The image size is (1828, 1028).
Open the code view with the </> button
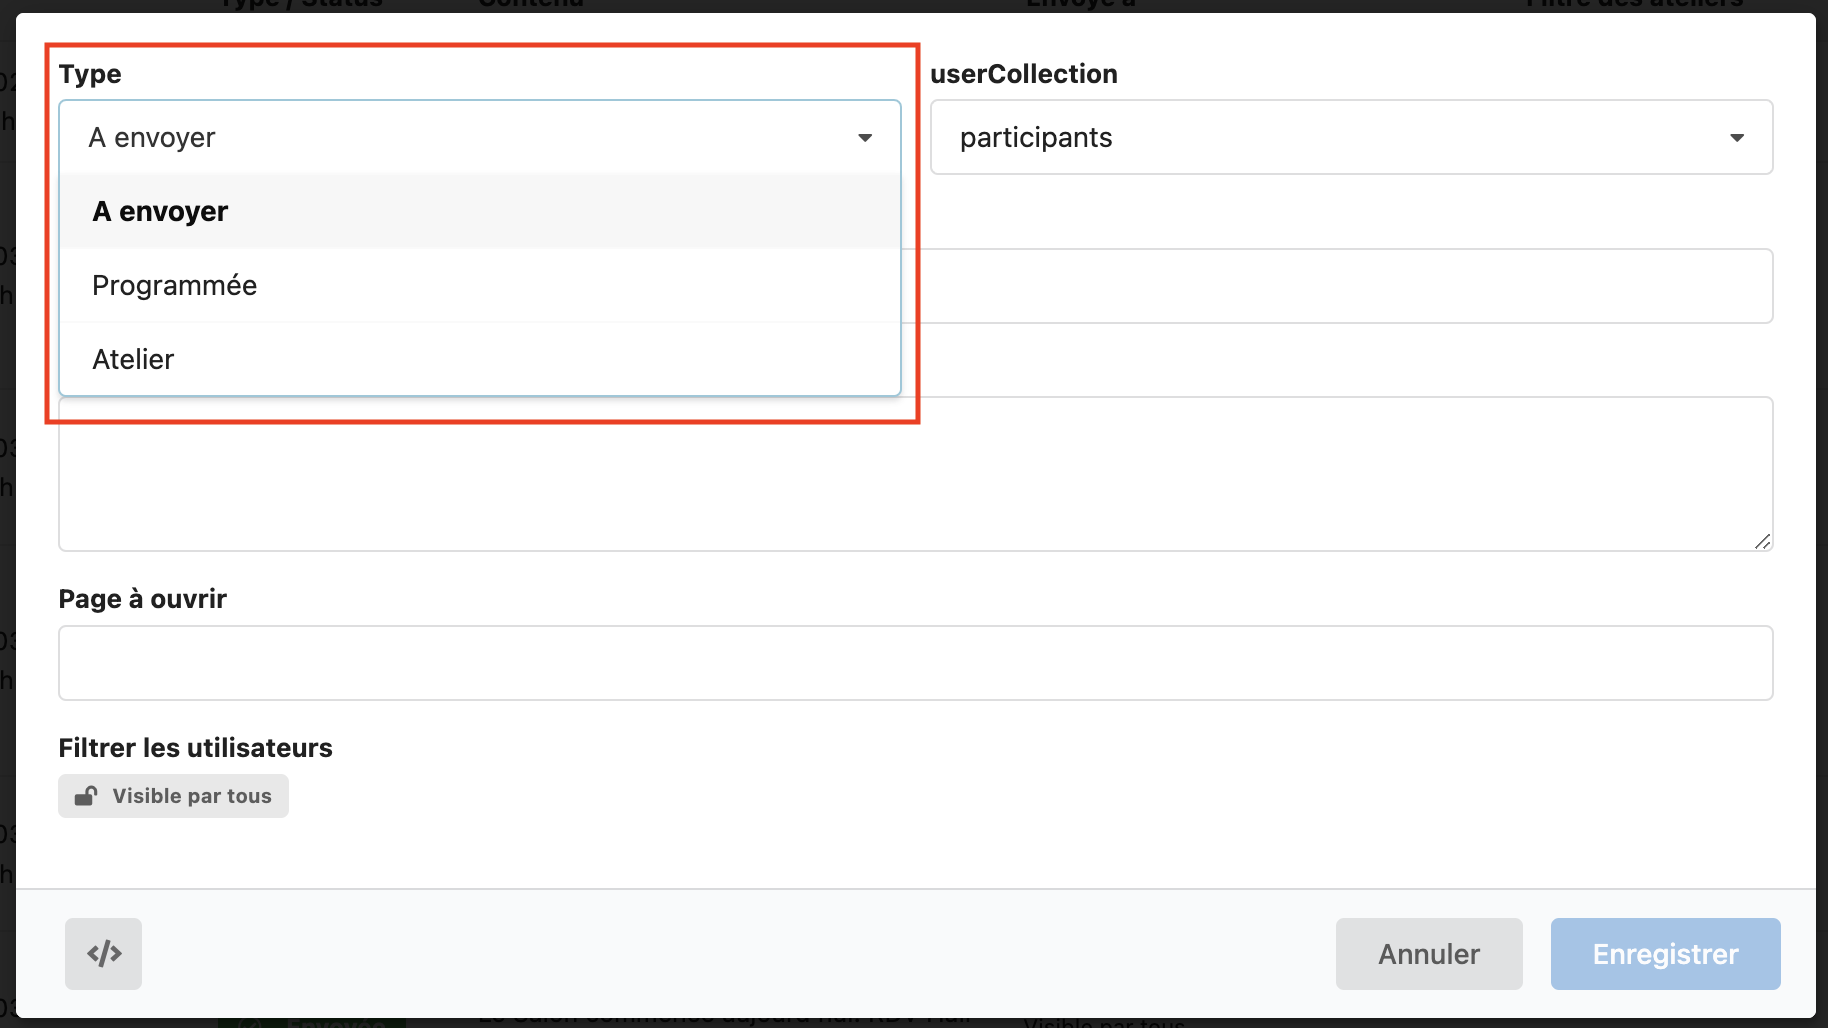coord(103,954)
